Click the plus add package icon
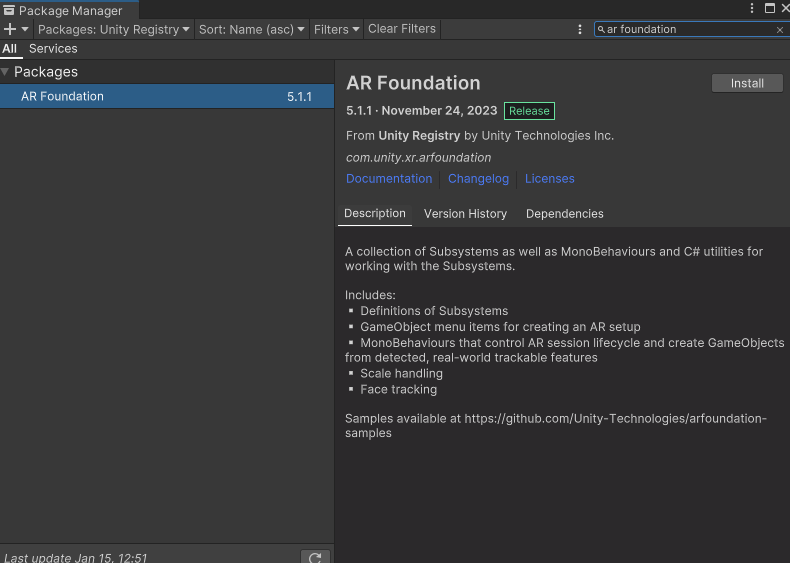 (x=10, y=29)
